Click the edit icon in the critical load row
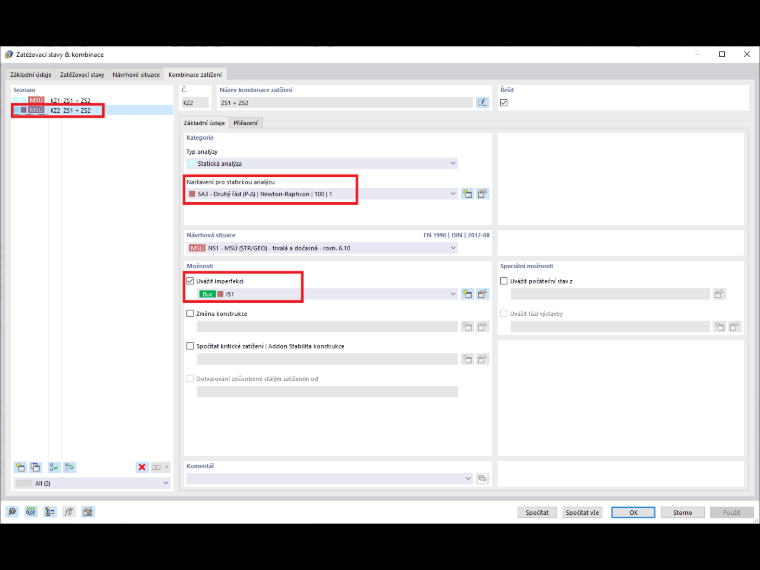Screen dimensions: 760x570 tap(482, 359)
